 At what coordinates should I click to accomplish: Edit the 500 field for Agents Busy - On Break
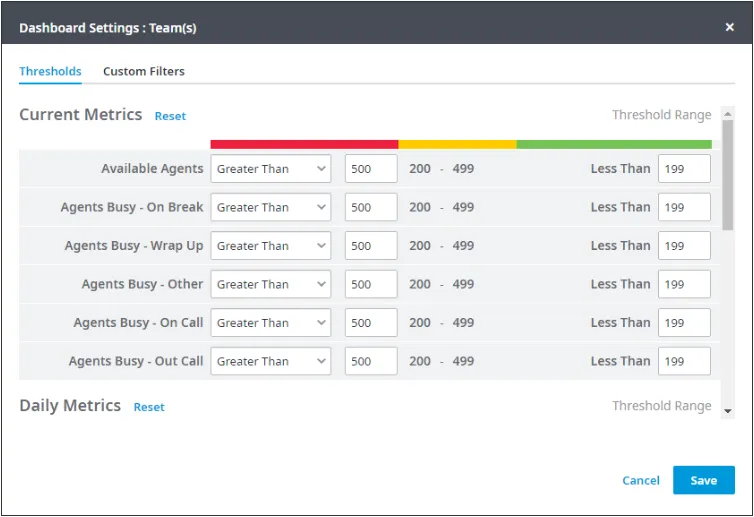(x=371, y=207)
